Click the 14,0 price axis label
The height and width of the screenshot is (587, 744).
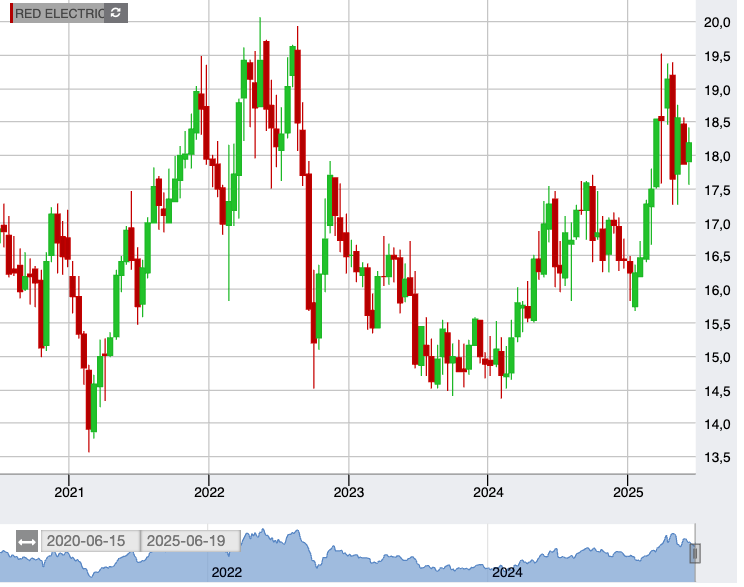717,424
